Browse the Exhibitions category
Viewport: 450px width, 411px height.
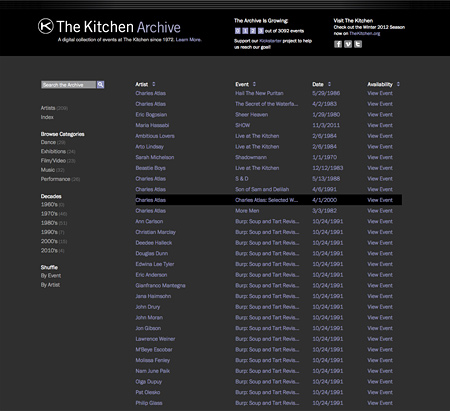[53, 151]
